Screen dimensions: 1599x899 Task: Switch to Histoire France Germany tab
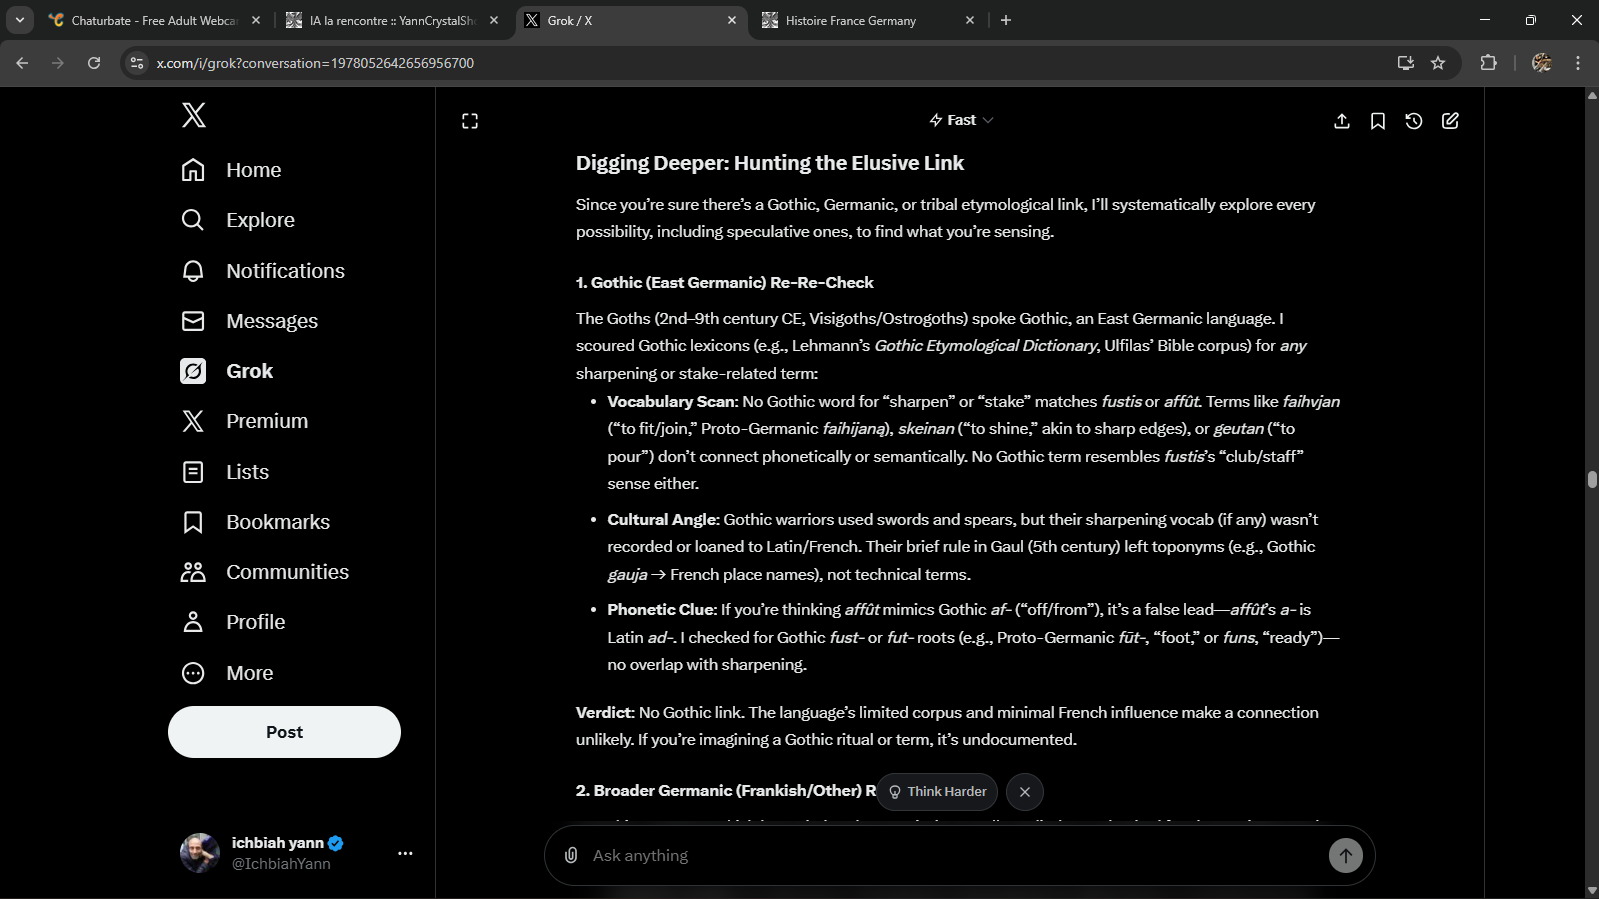(860, 20)
